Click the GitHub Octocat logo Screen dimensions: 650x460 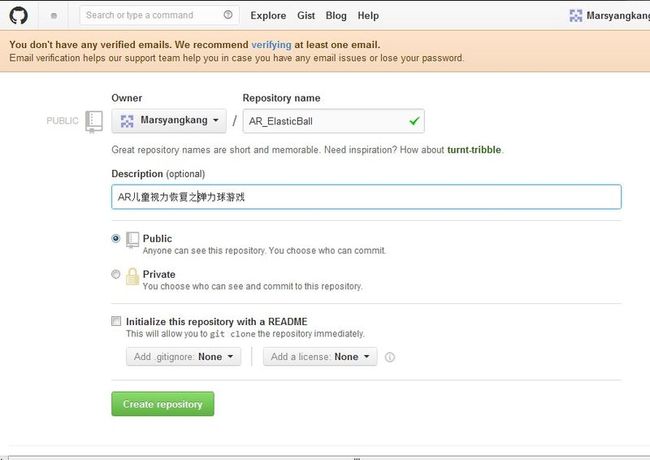[x=19, y=16]
